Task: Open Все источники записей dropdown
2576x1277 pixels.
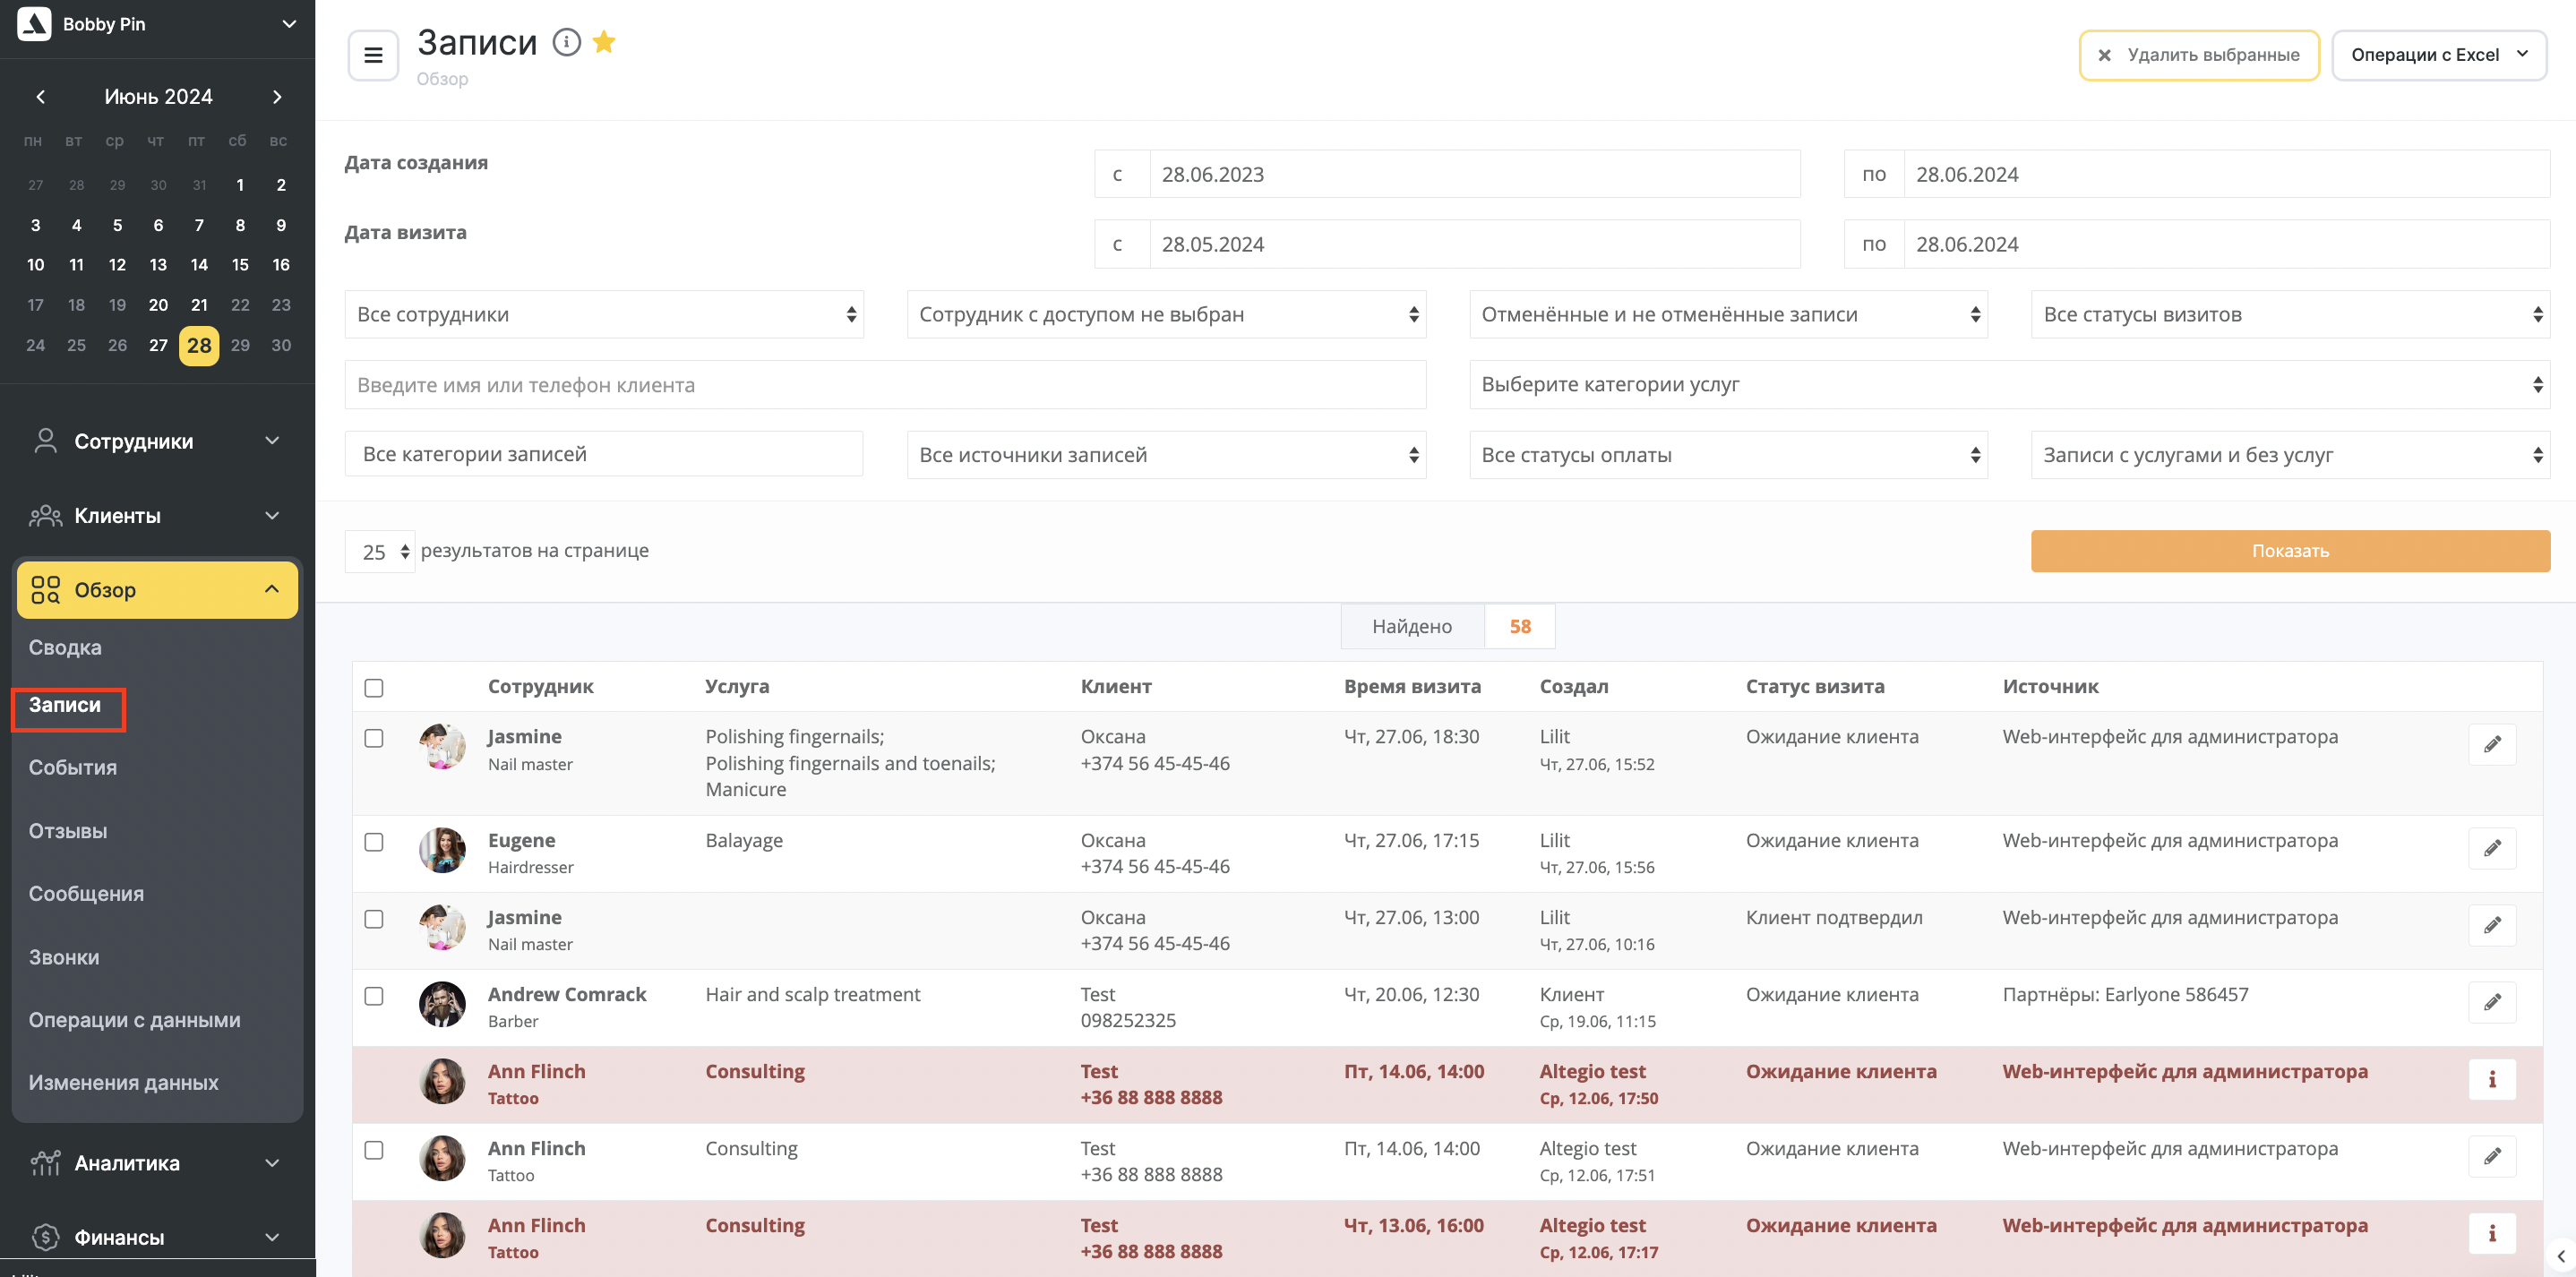Action: (1166, 455)
